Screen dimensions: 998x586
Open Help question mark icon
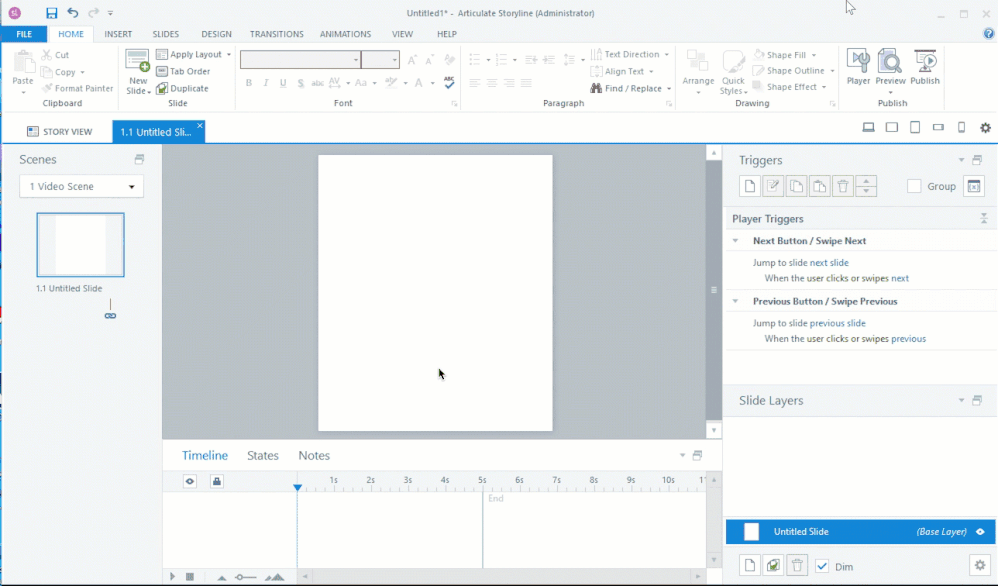(x=988, y=34)
